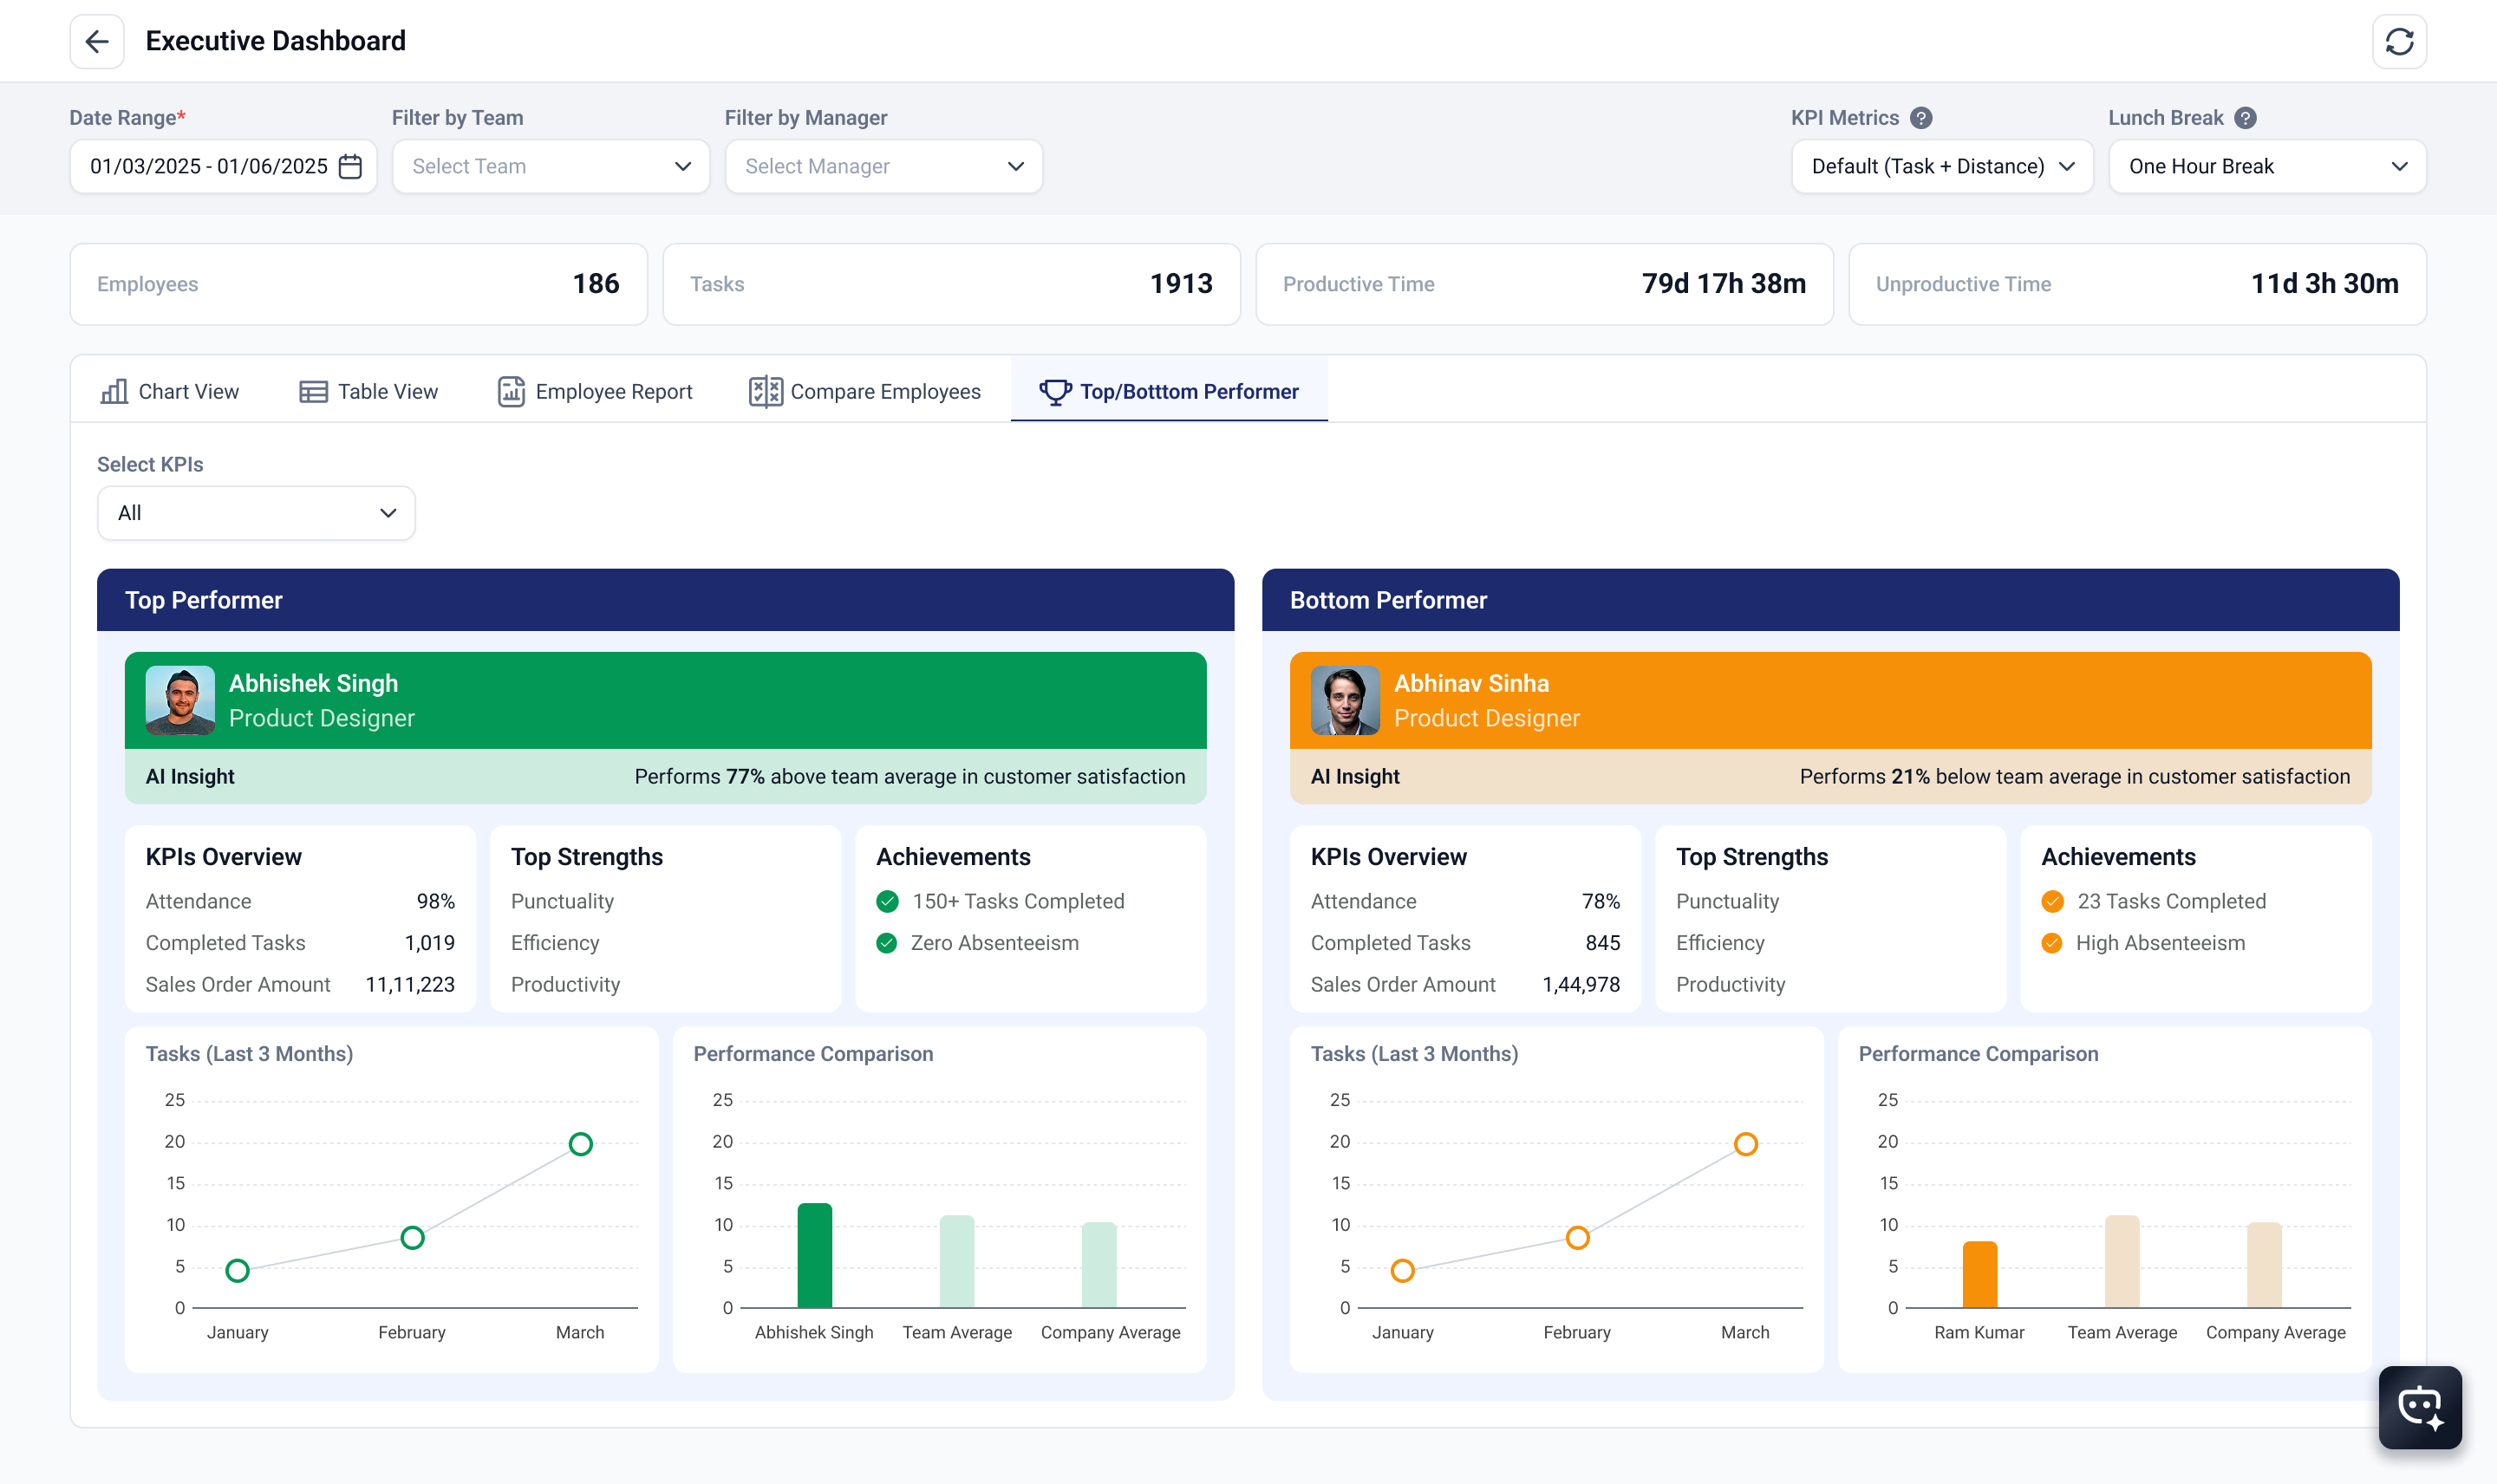This screenshot has width=2497, height=1484.
Task: Click the KPI Metrics help icon
Action: pyautogui.click(x=1920, y=118)
